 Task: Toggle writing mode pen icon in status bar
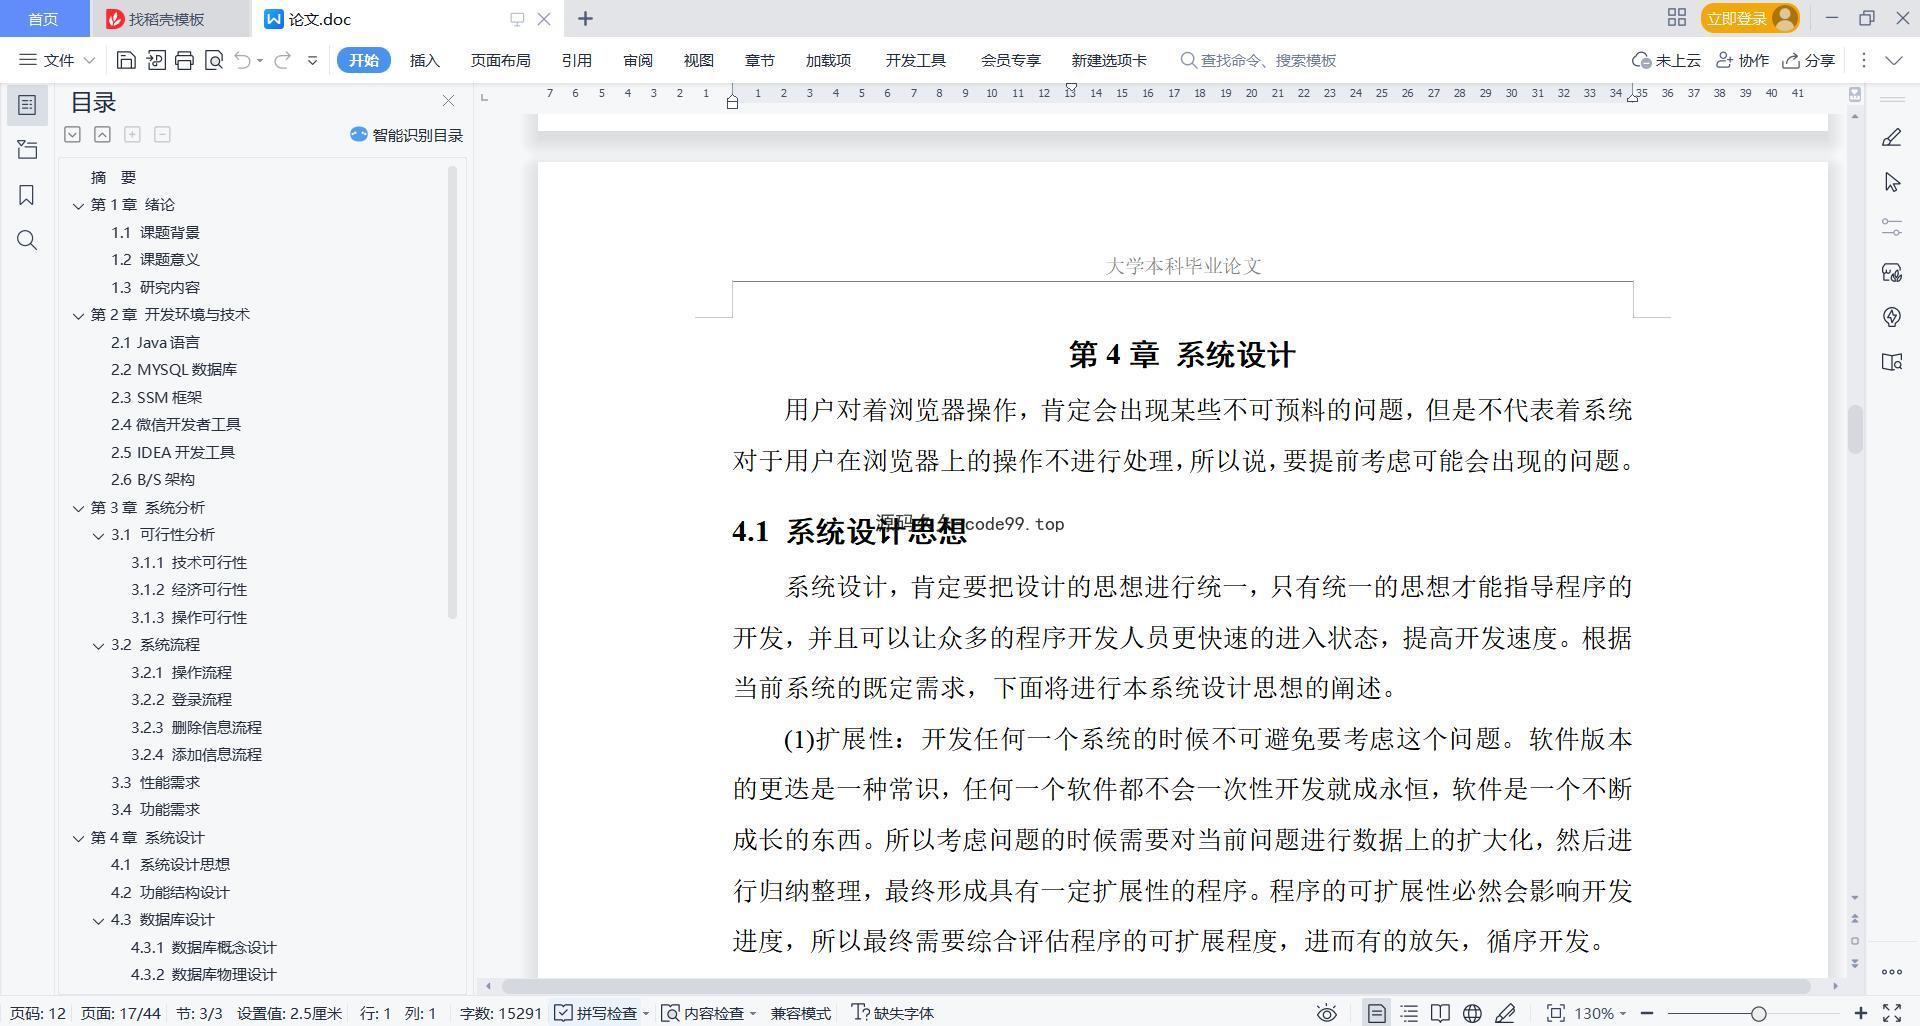1505,1013
